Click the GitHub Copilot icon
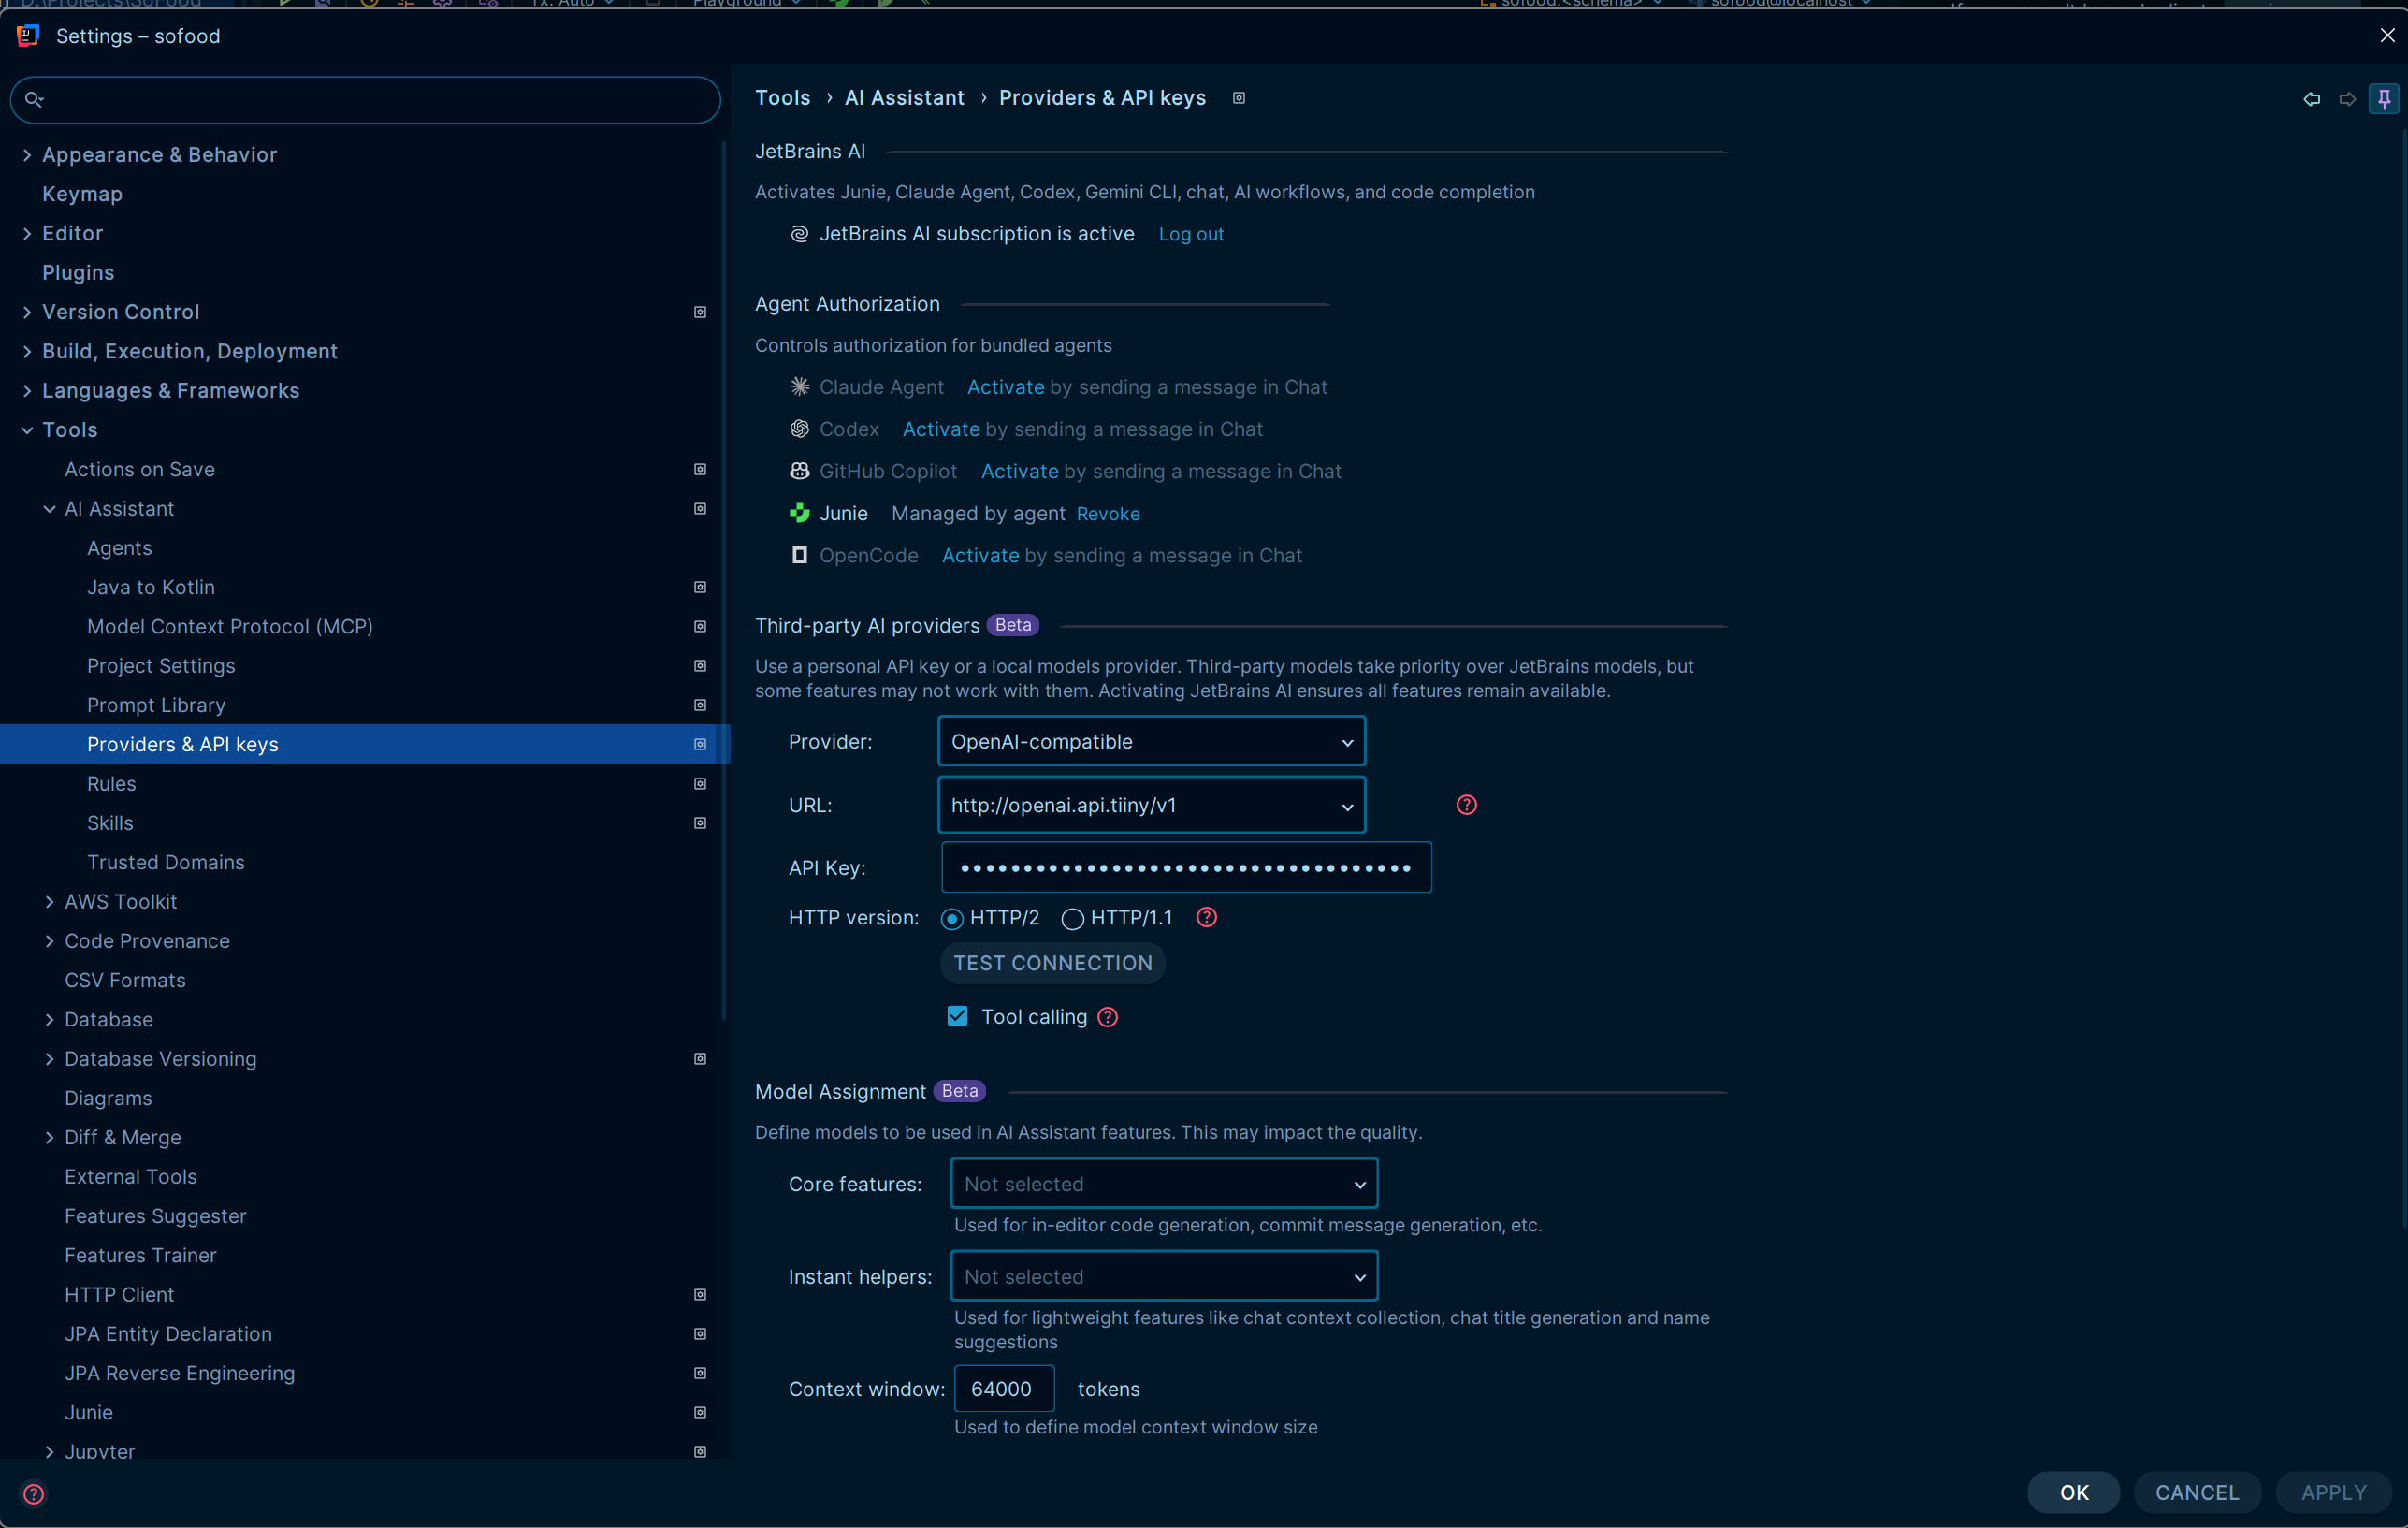 [x=799, y=471]
